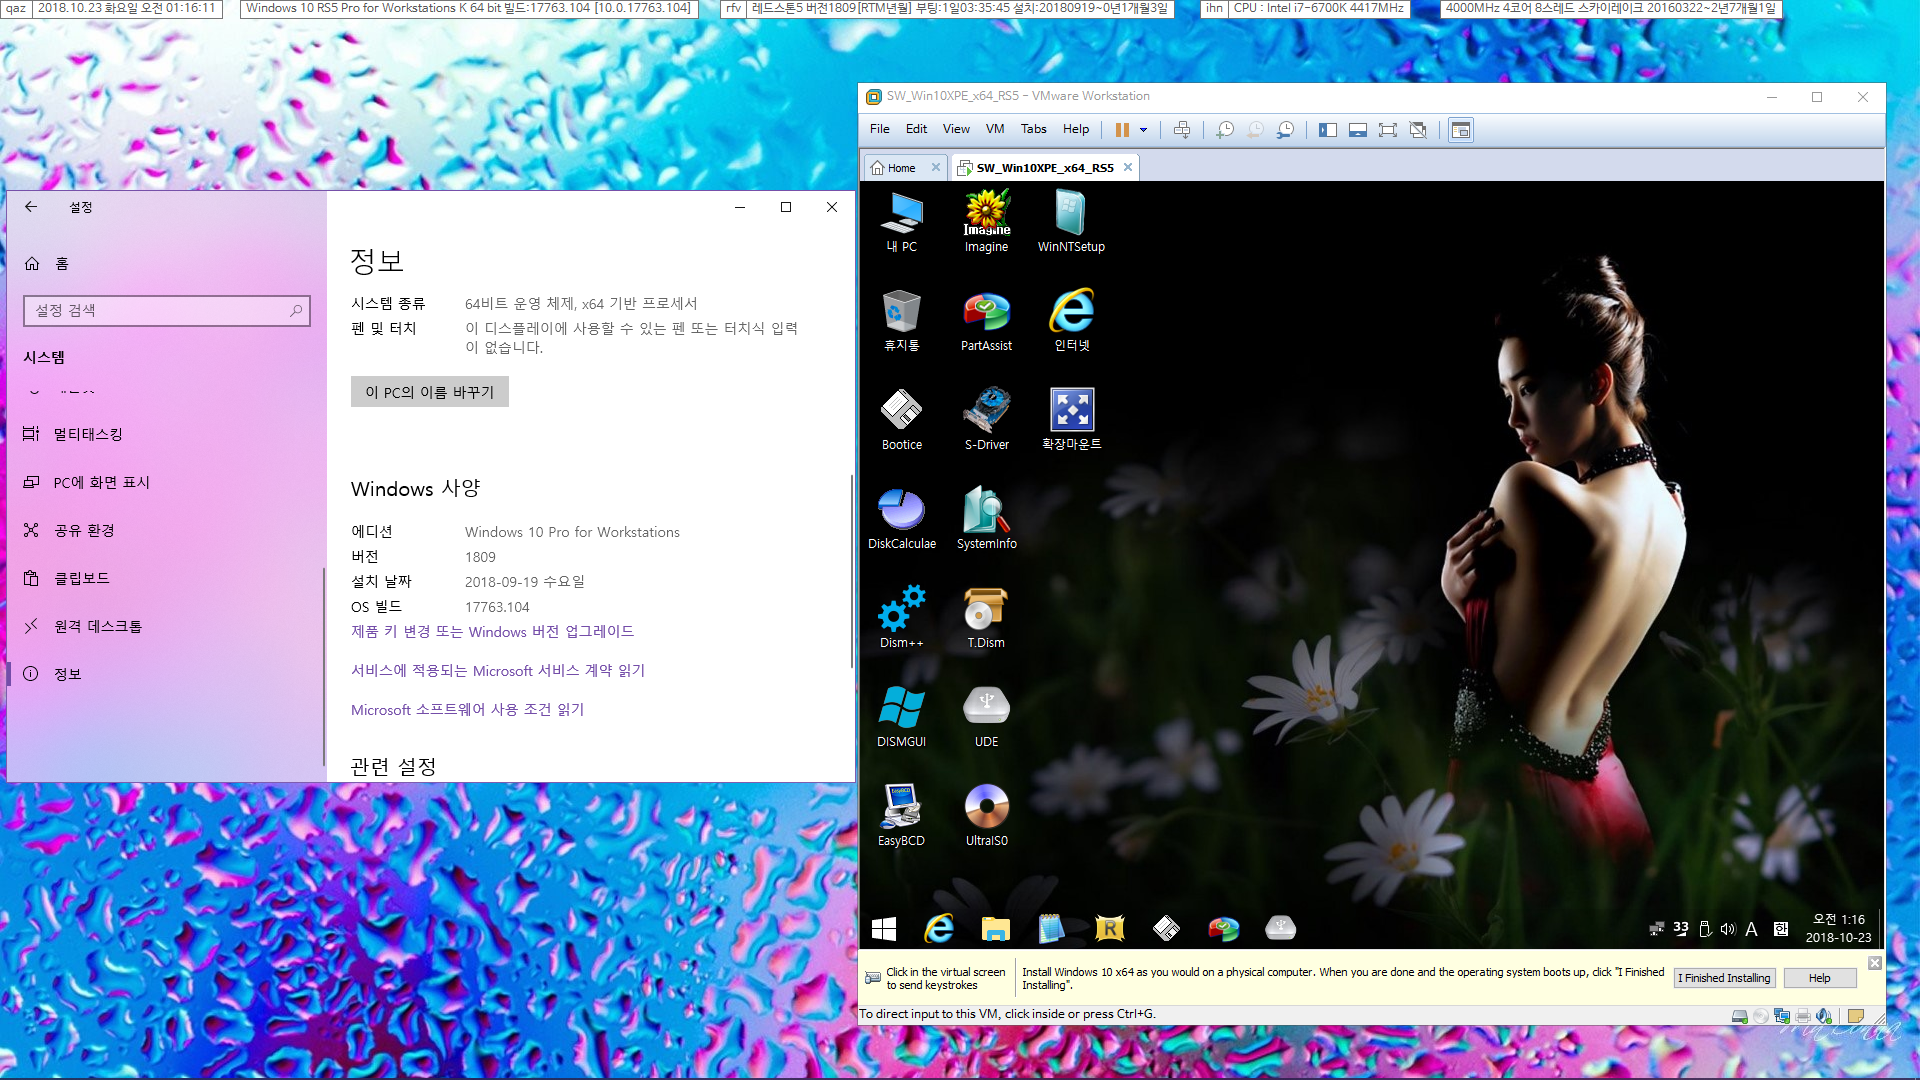The width and height of the screenshot is (1920, 1080).
Task: Launch PartAssist tool
Action: coord(986,318)
